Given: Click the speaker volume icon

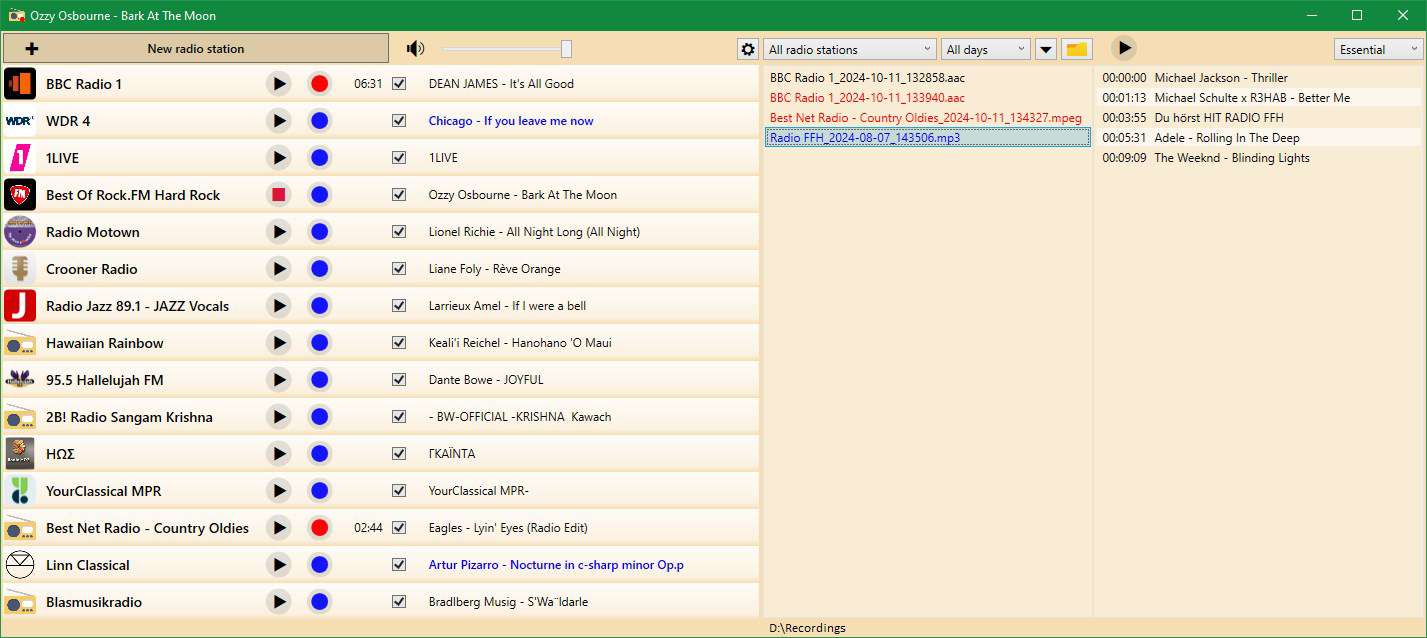Looking at the screenshot, I should pyautogui.click(x=415, y=49).
